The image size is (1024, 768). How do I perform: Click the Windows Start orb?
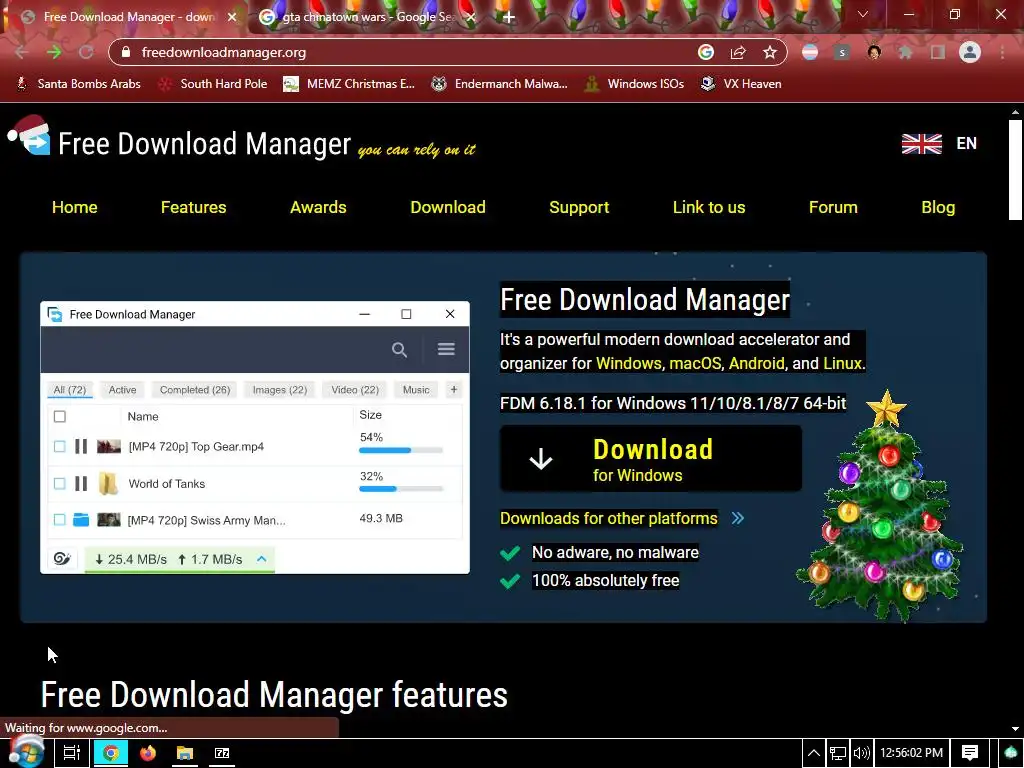(x=25, y=752)
